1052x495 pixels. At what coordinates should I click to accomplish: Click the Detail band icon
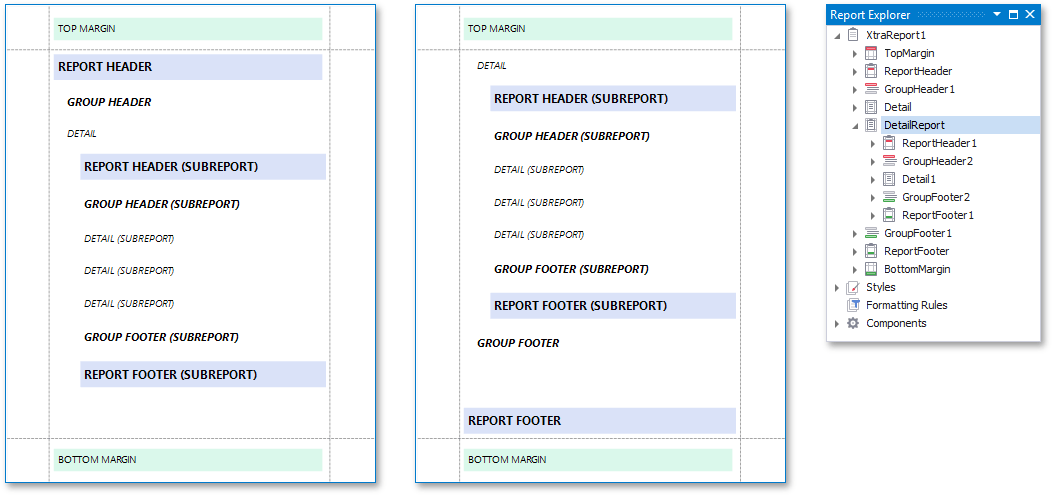click(871, 107)
